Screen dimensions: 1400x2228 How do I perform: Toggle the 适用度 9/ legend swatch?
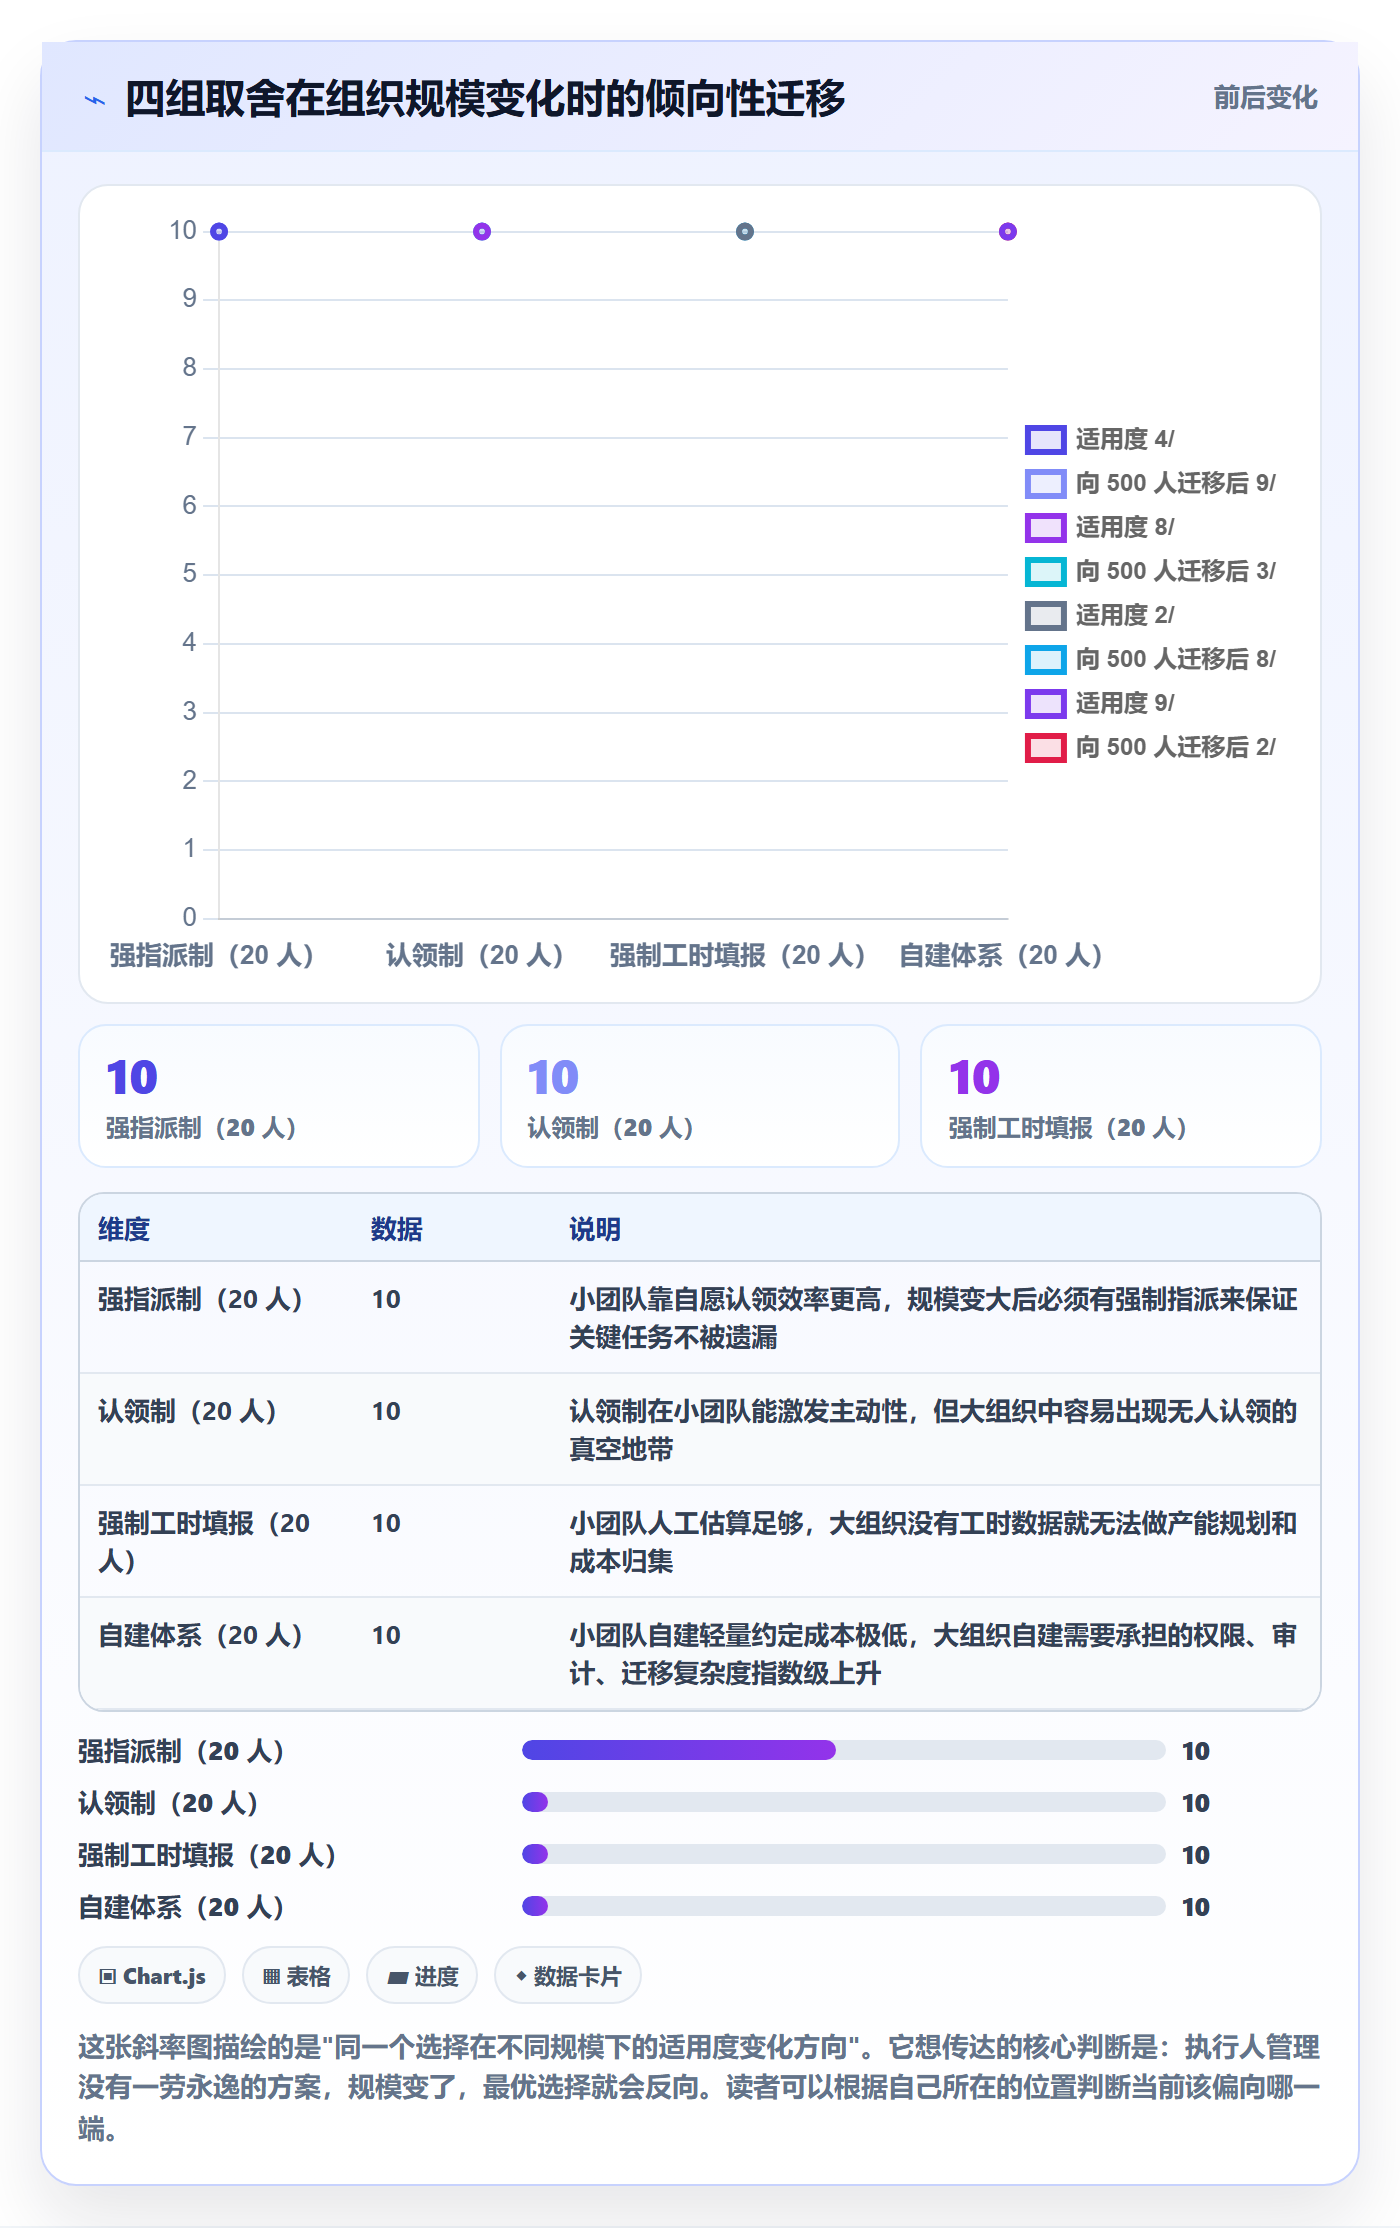tap(1045, 703)
